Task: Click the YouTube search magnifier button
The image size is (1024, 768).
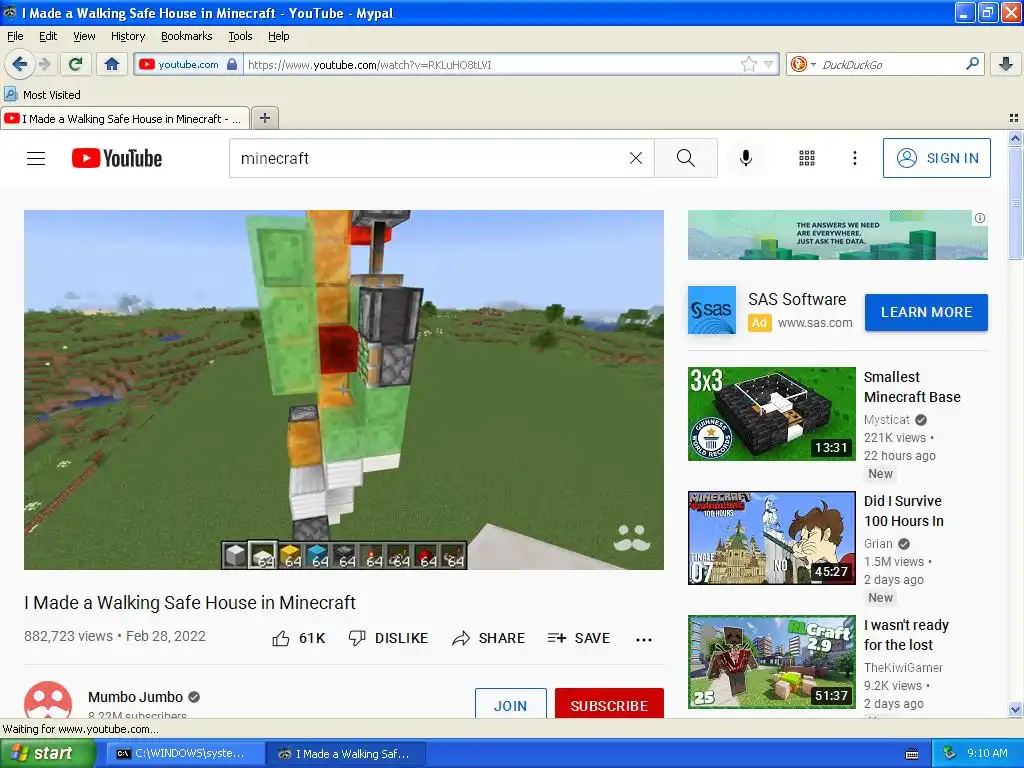Action: [686, 158]
